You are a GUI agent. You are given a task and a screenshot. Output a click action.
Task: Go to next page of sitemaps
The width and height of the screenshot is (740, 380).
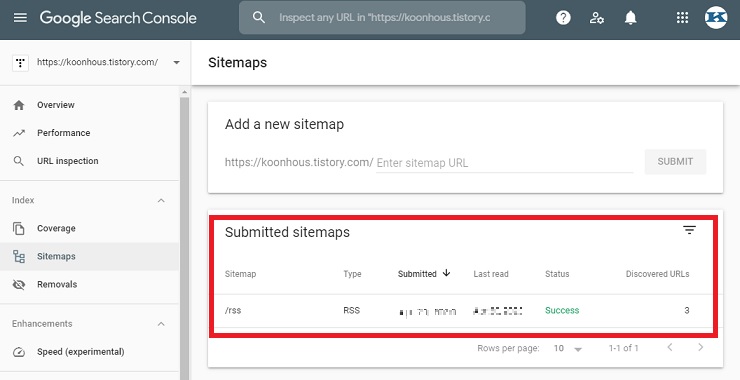(x=701, y=347)
